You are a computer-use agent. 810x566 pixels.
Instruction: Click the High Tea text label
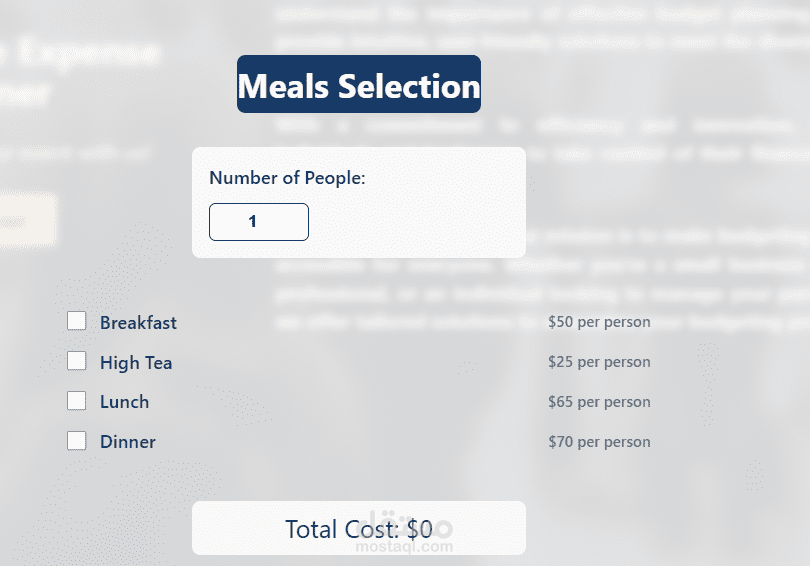pos(136,363)
